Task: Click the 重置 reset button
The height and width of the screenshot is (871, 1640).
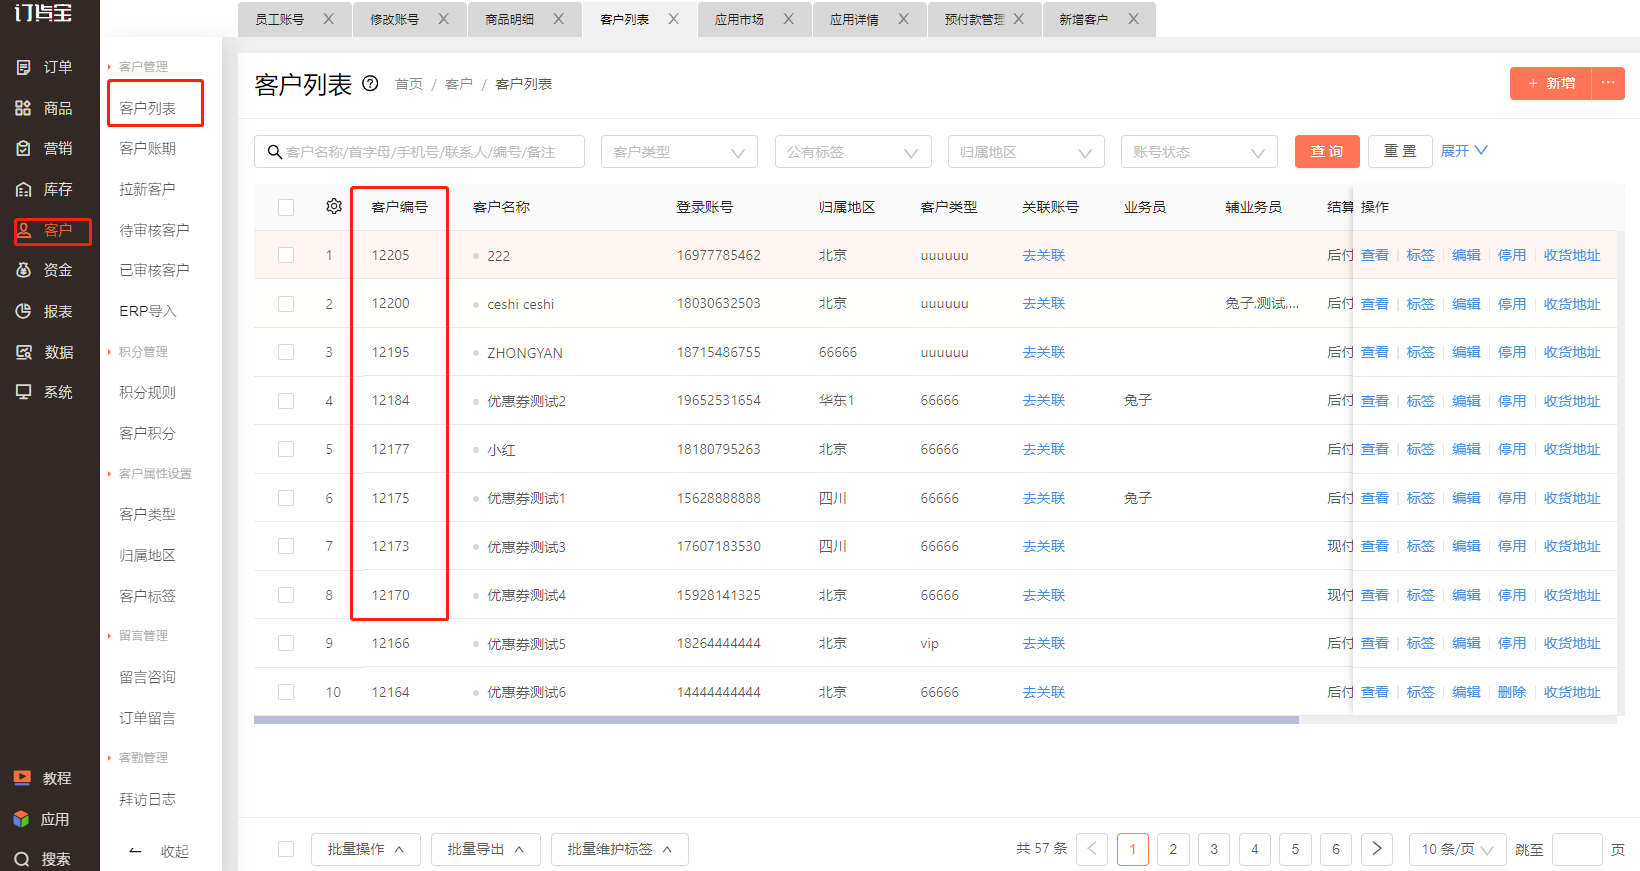Action: pos(1400,151)
